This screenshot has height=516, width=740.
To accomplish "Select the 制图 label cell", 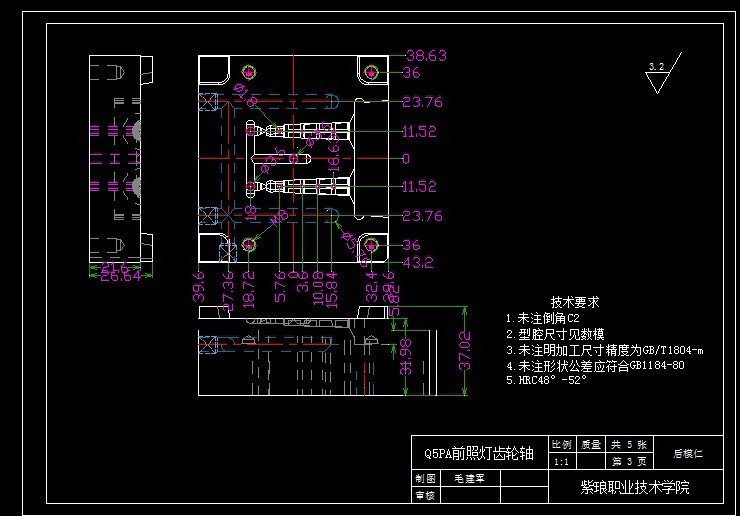I will coord(426,479).
